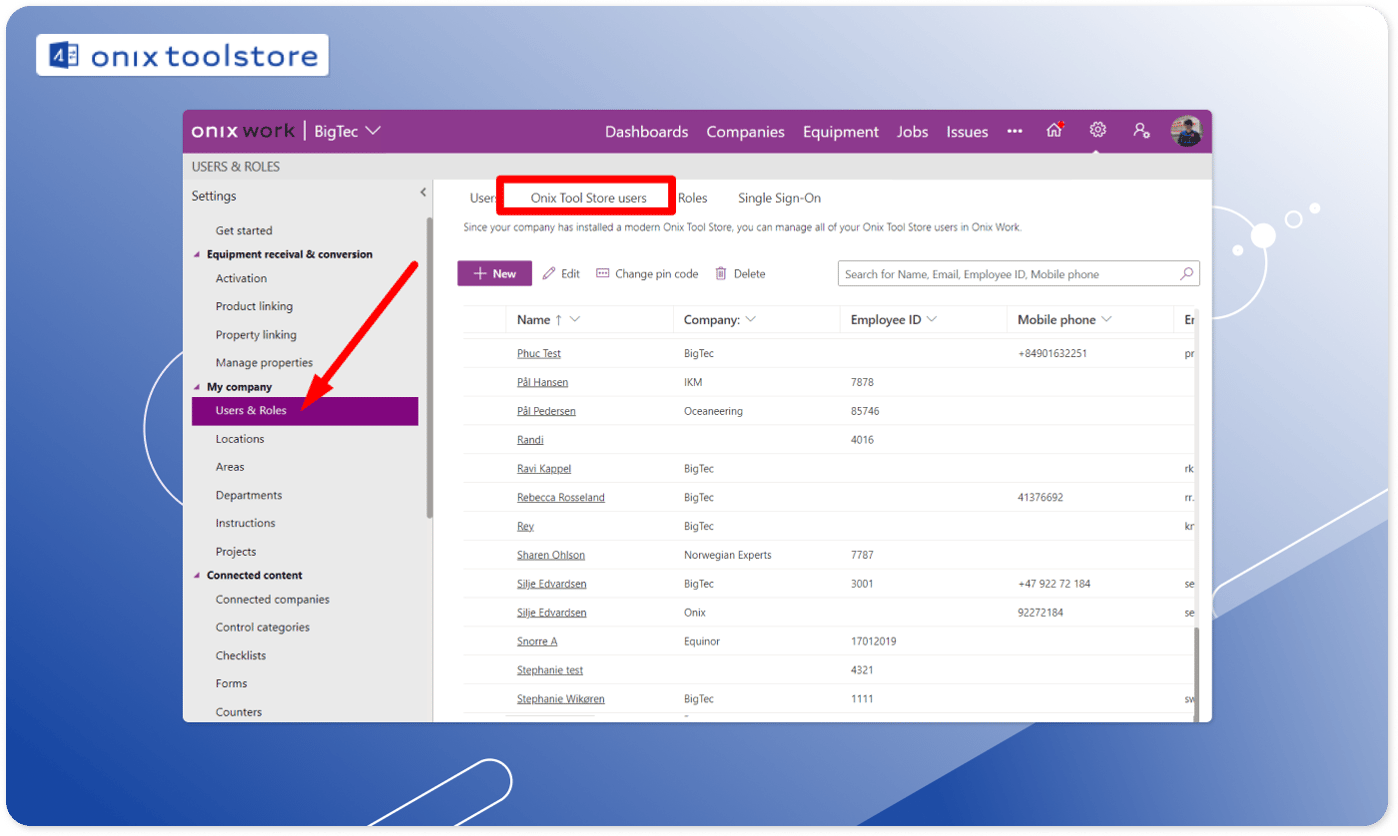
Task: Select Product linking in the sidebar
Action: [255, 307]
